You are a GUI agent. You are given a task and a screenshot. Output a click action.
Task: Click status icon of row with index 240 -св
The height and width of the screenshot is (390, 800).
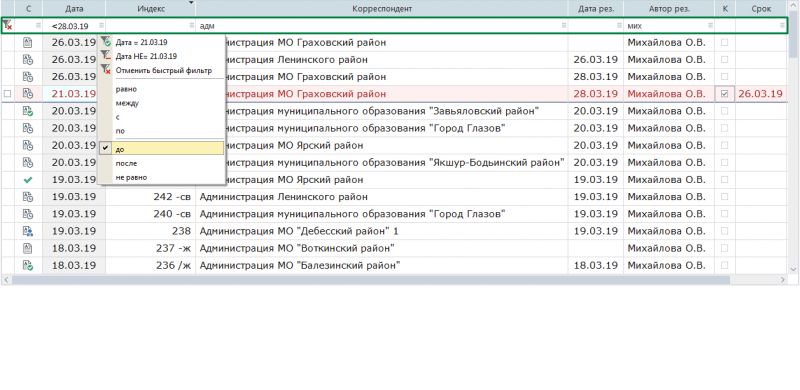pos(28,214)
